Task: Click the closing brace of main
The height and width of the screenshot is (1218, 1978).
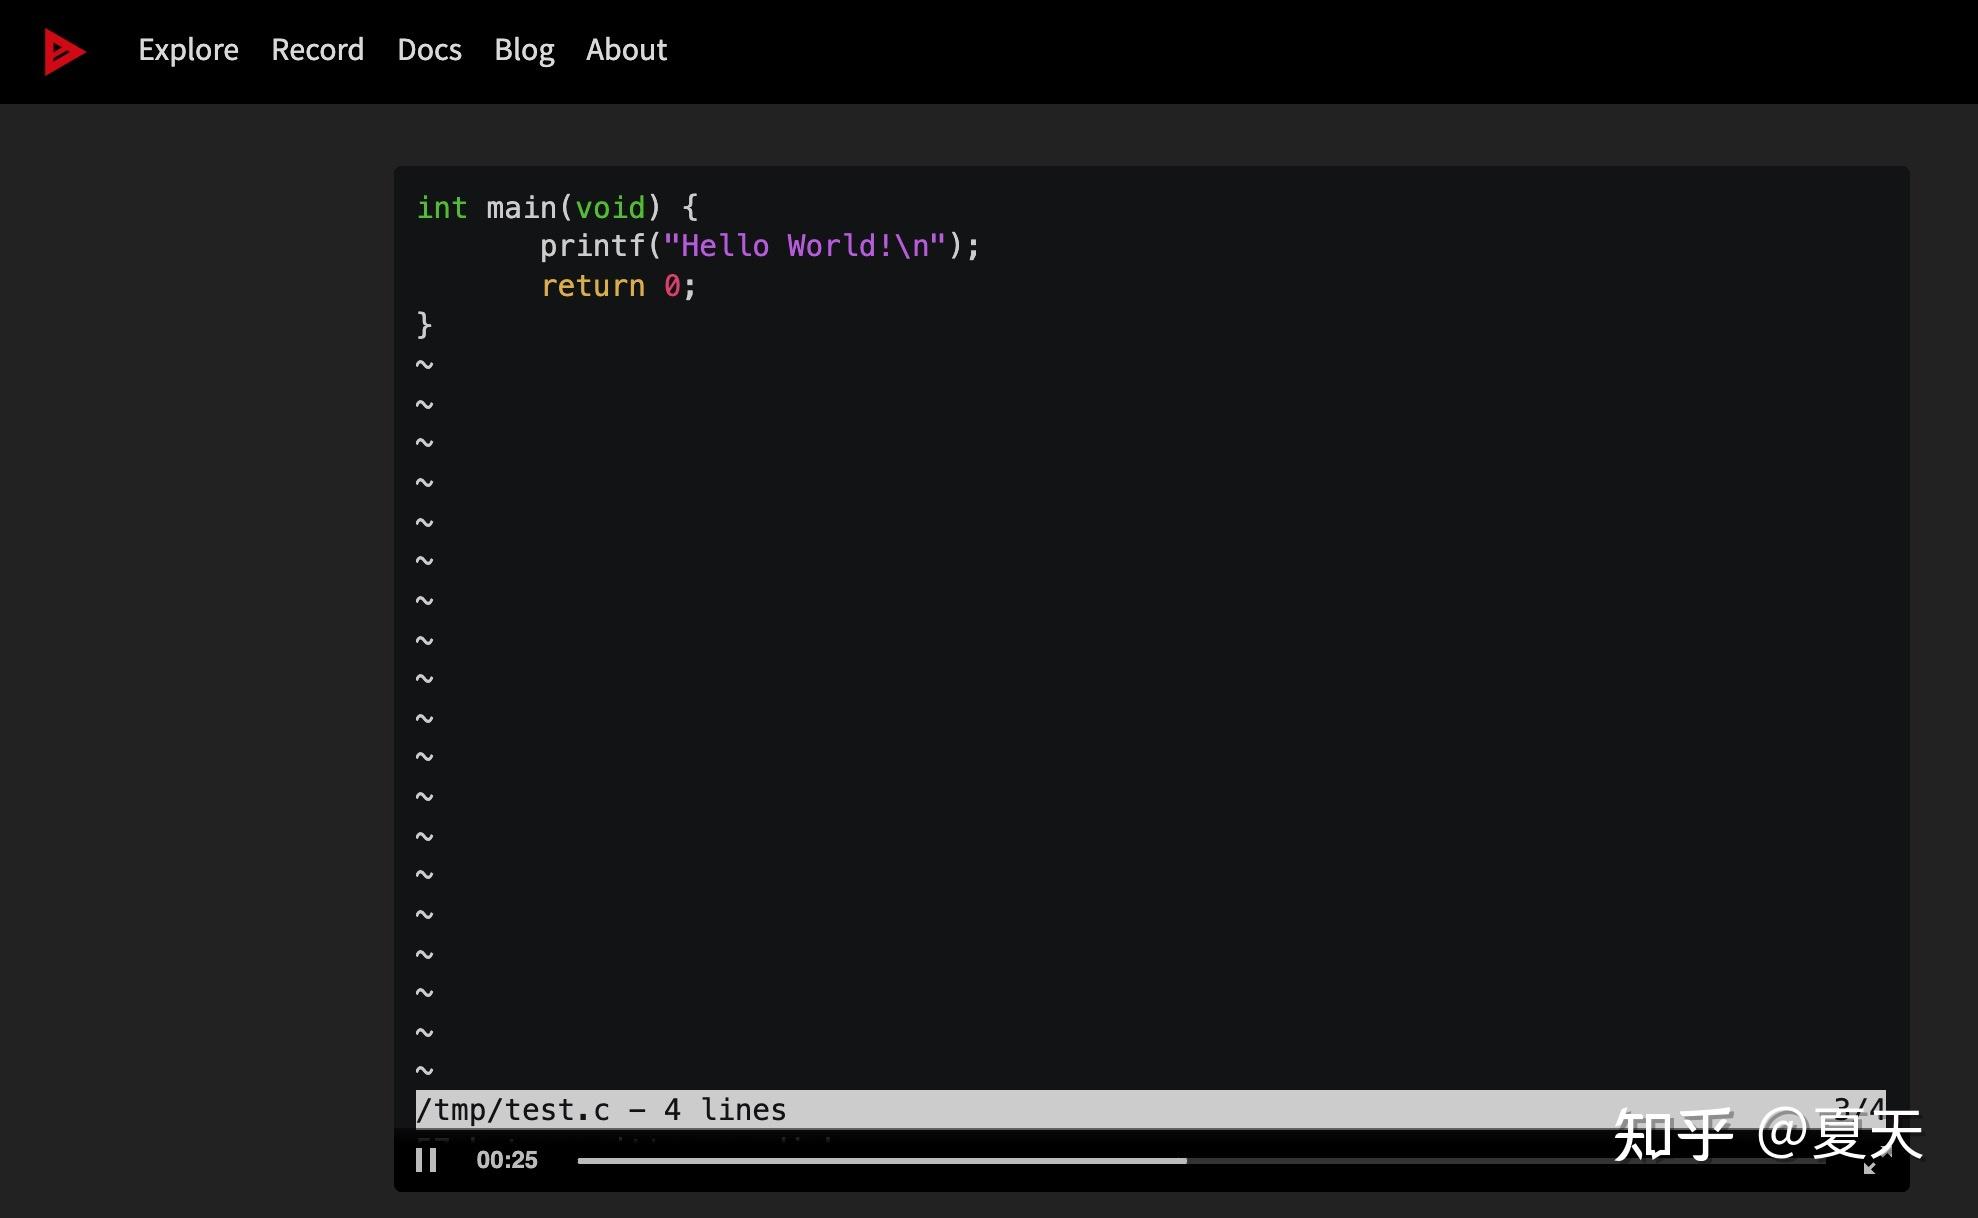Action: [424, 325]
